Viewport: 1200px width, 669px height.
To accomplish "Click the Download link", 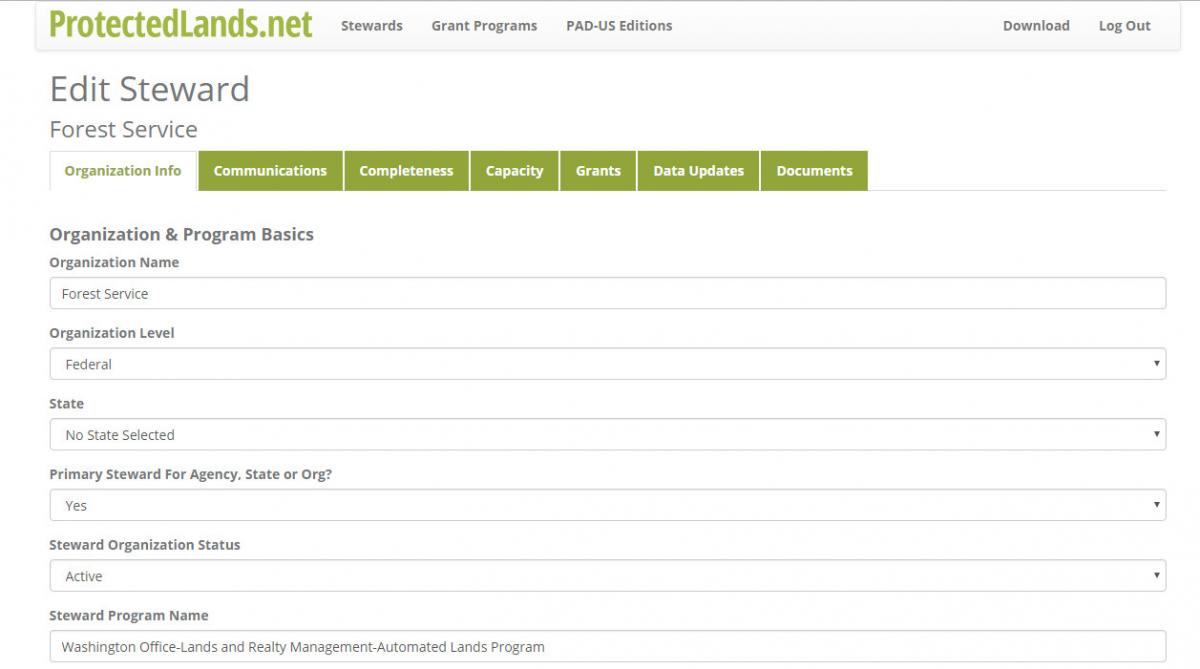I will point(1036,26).
